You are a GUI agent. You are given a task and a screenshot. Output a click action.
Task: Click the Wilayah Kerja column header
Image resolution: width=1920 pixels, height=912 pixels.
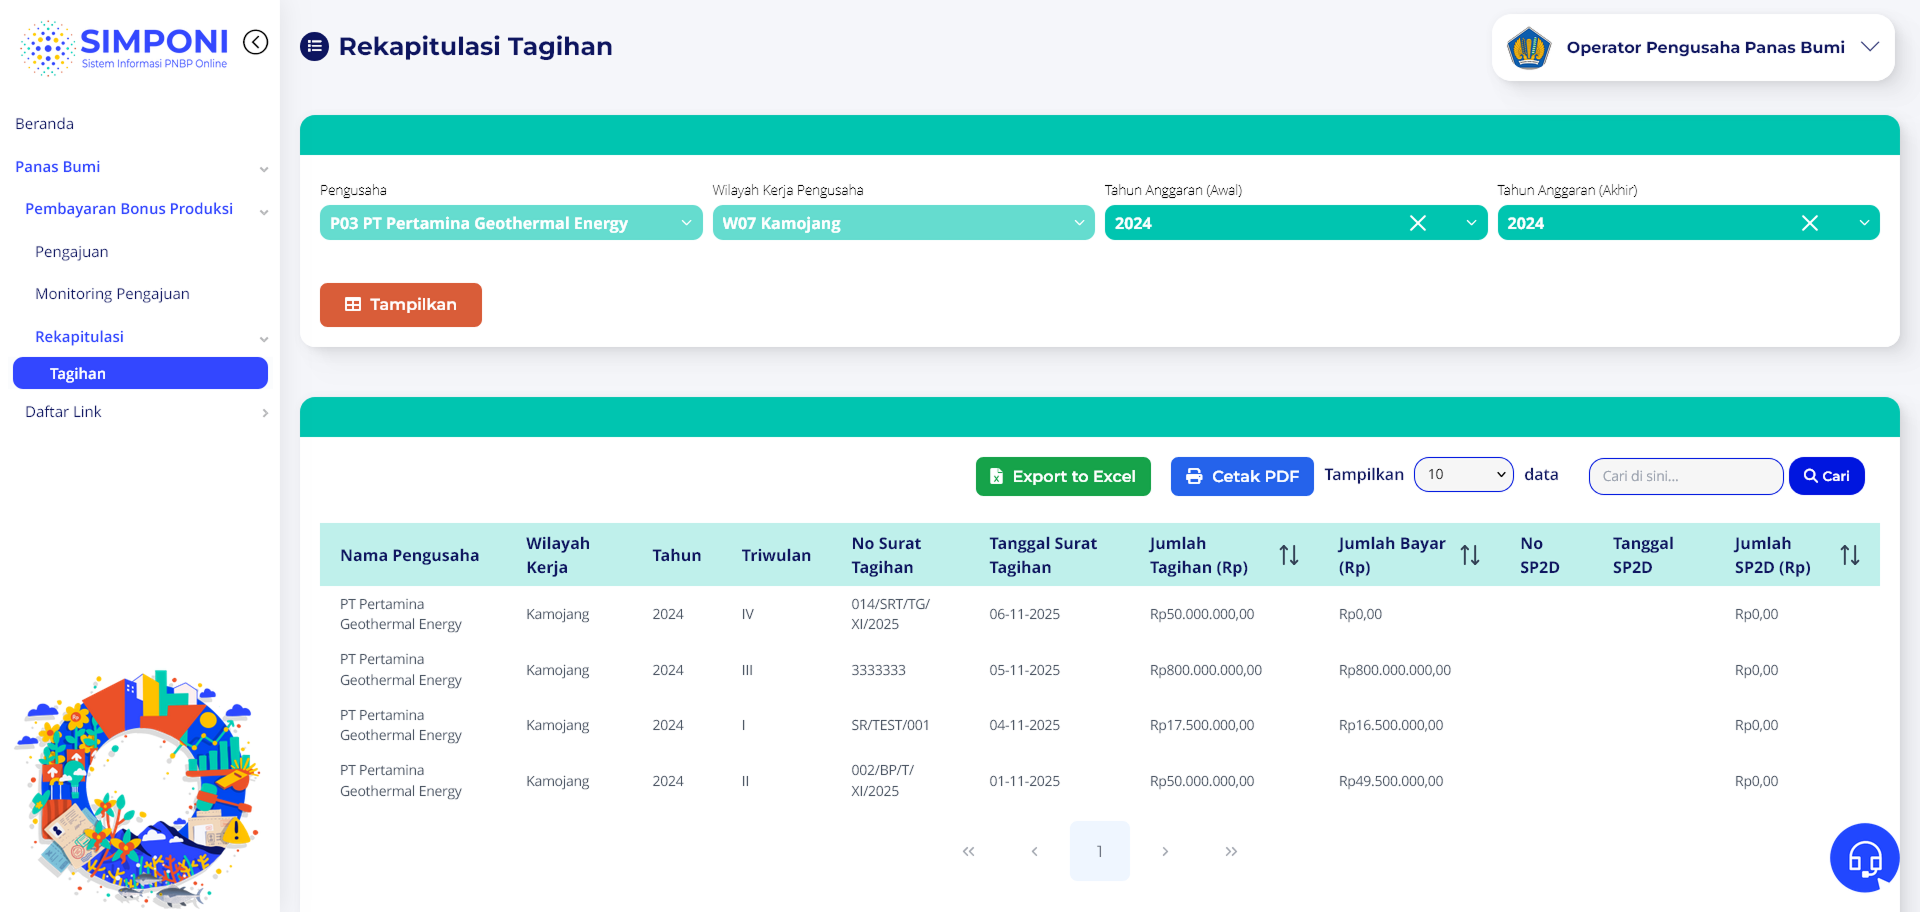tap(558, 555)
